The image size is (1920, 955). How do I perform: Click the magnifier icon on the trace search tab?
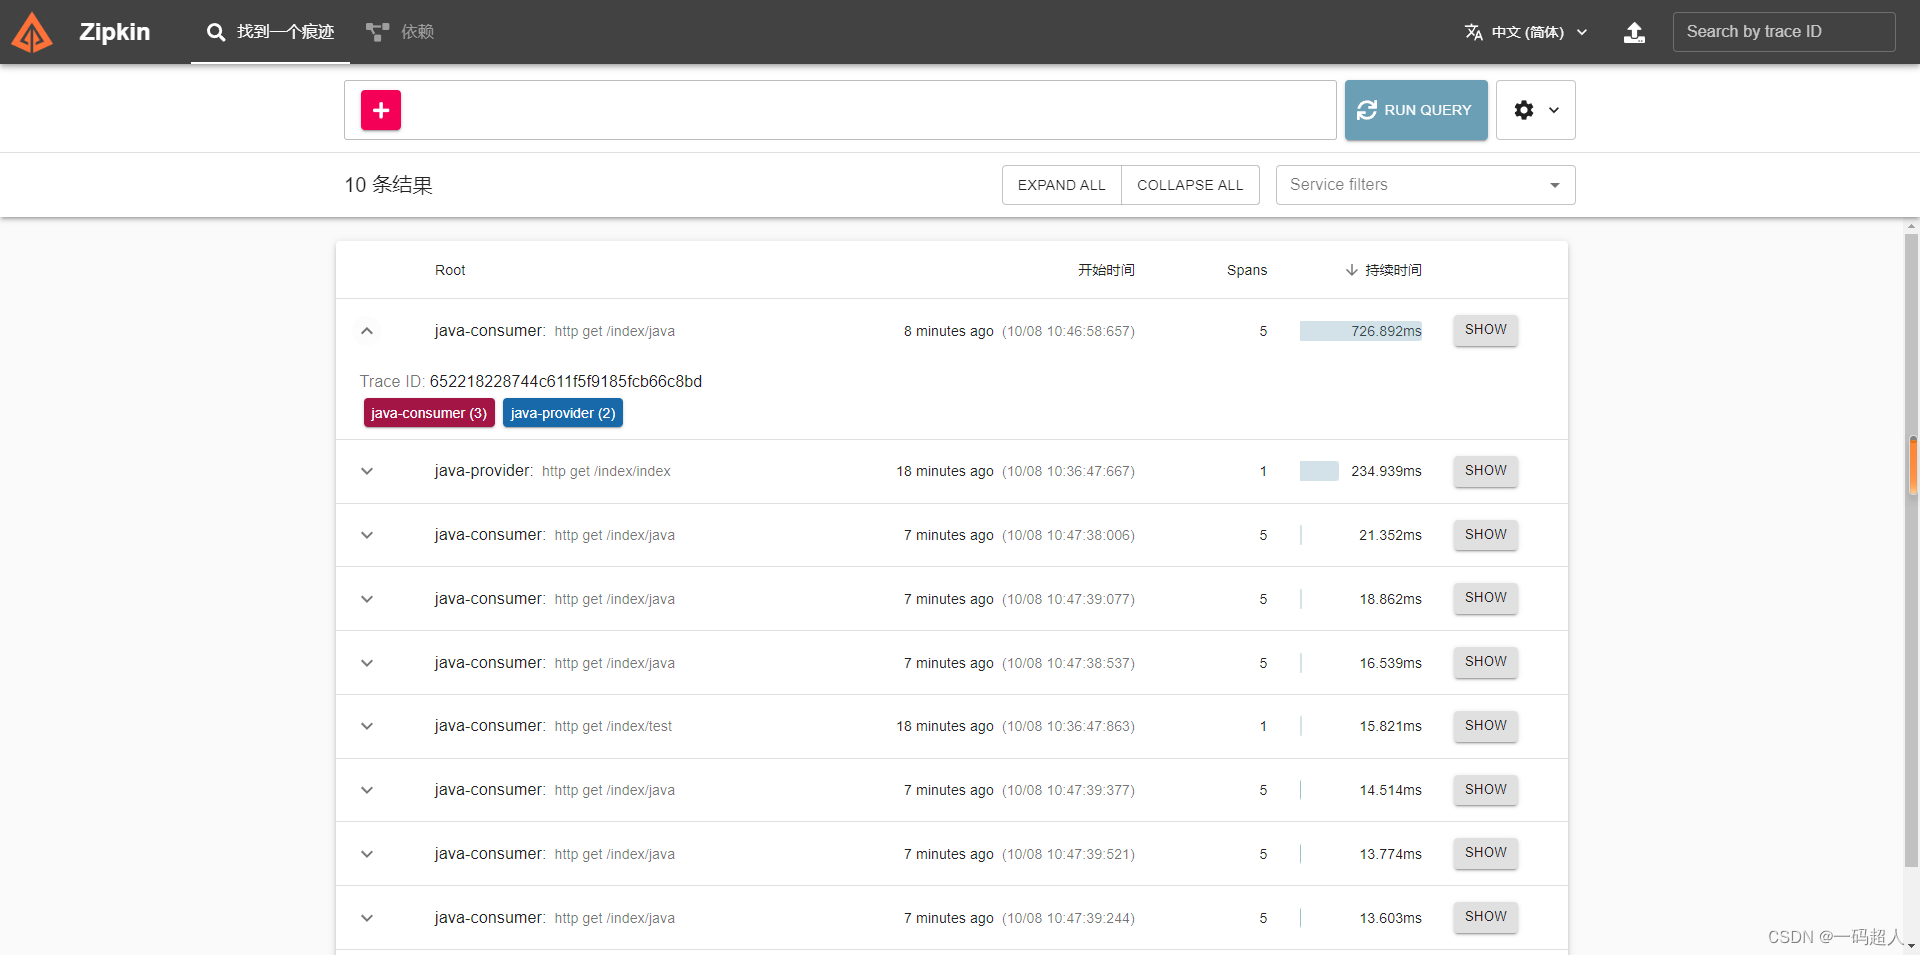[216, 31]
